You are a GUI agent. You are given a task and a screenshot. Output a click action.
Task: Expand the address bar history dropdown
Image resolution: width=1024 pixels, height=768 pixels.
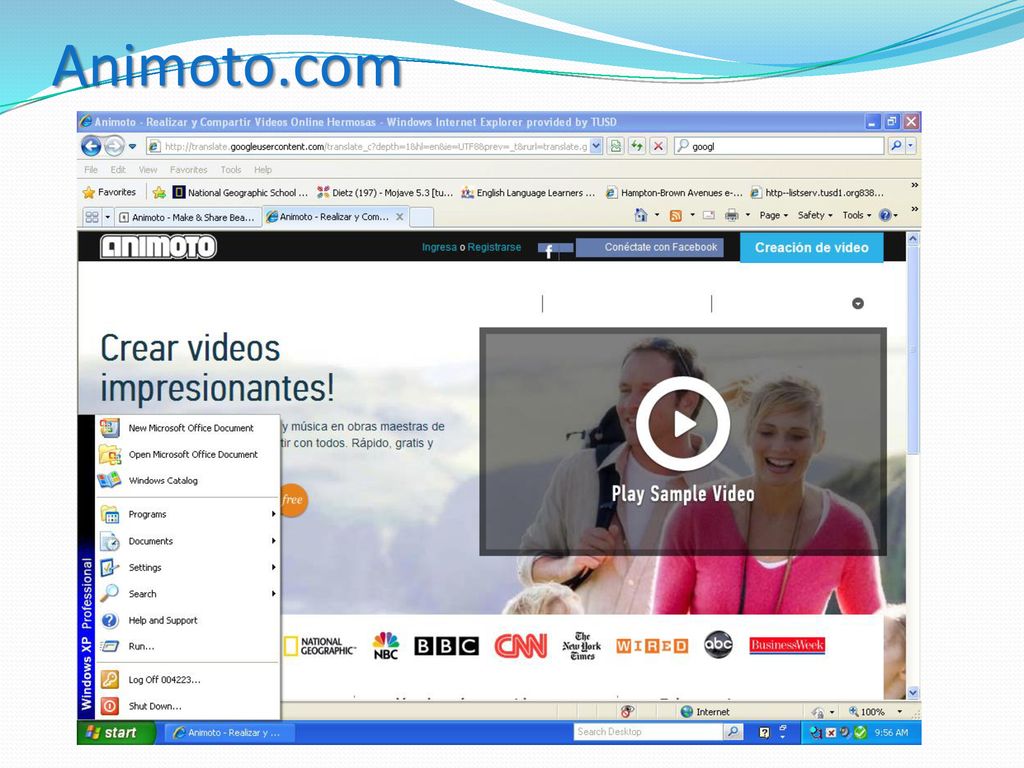(x=596, y=146)
